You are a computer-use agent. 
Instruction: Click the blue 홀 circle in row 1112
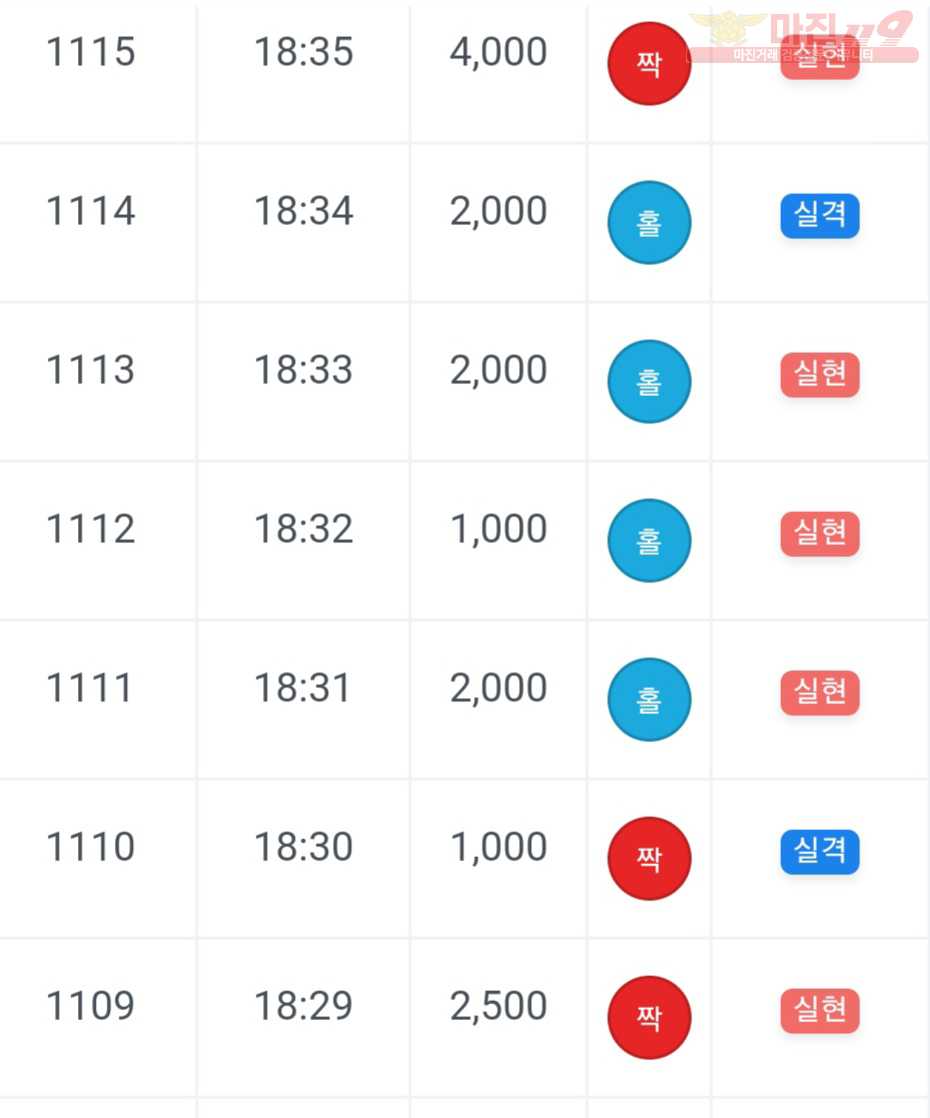pos(649,540)
